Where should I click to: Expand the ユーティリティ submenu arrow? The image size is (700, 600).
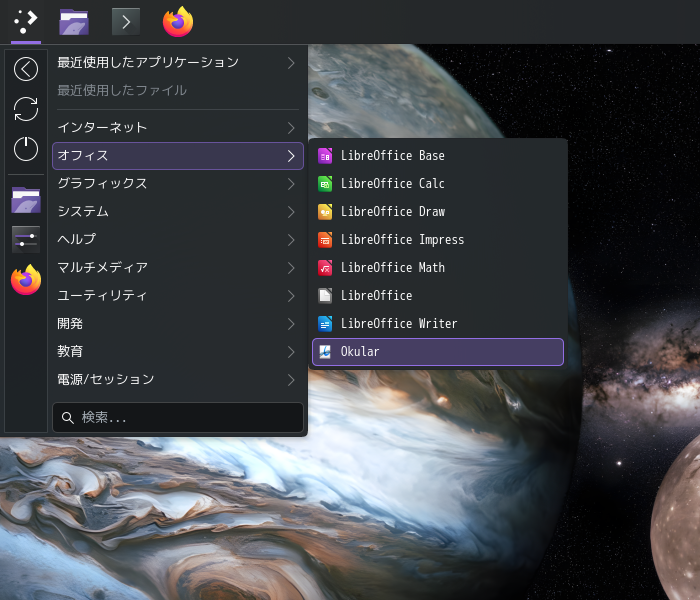[x=291, y=296]
